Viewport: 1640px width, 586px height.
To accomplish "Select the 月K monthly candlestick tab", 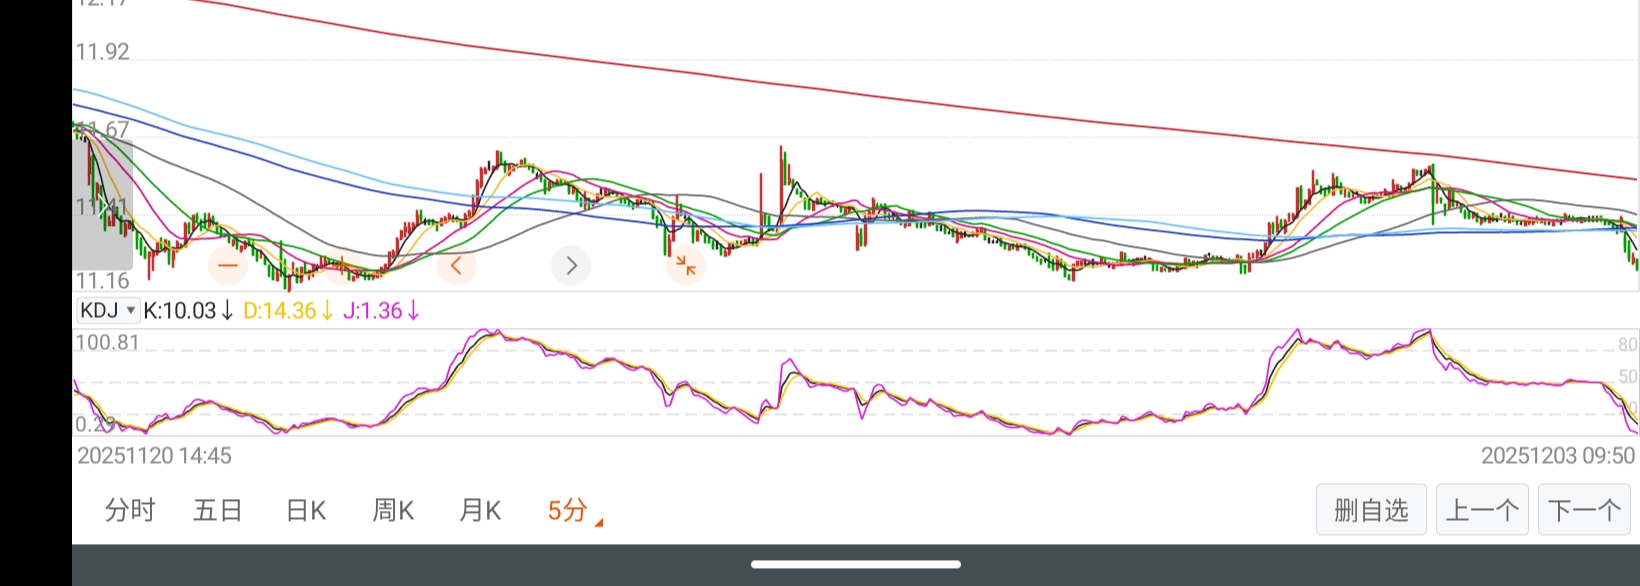I will point(480,511).
